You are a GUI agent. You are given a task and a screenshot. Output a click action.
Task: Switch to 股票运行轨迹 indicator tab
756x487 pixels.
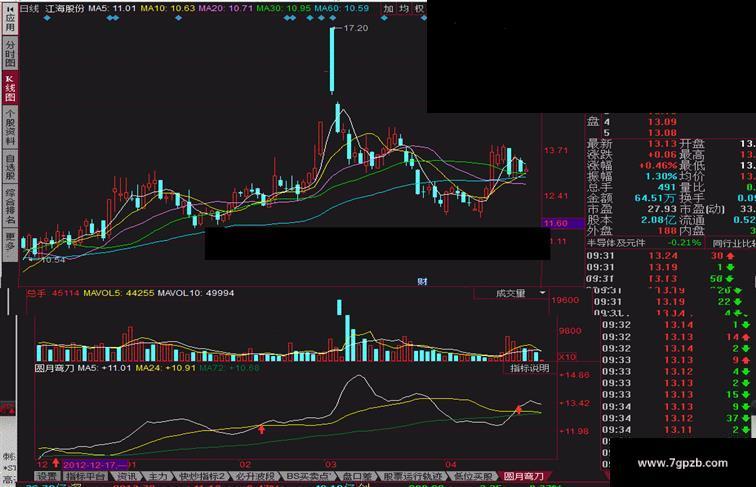[x=413, y=476]
